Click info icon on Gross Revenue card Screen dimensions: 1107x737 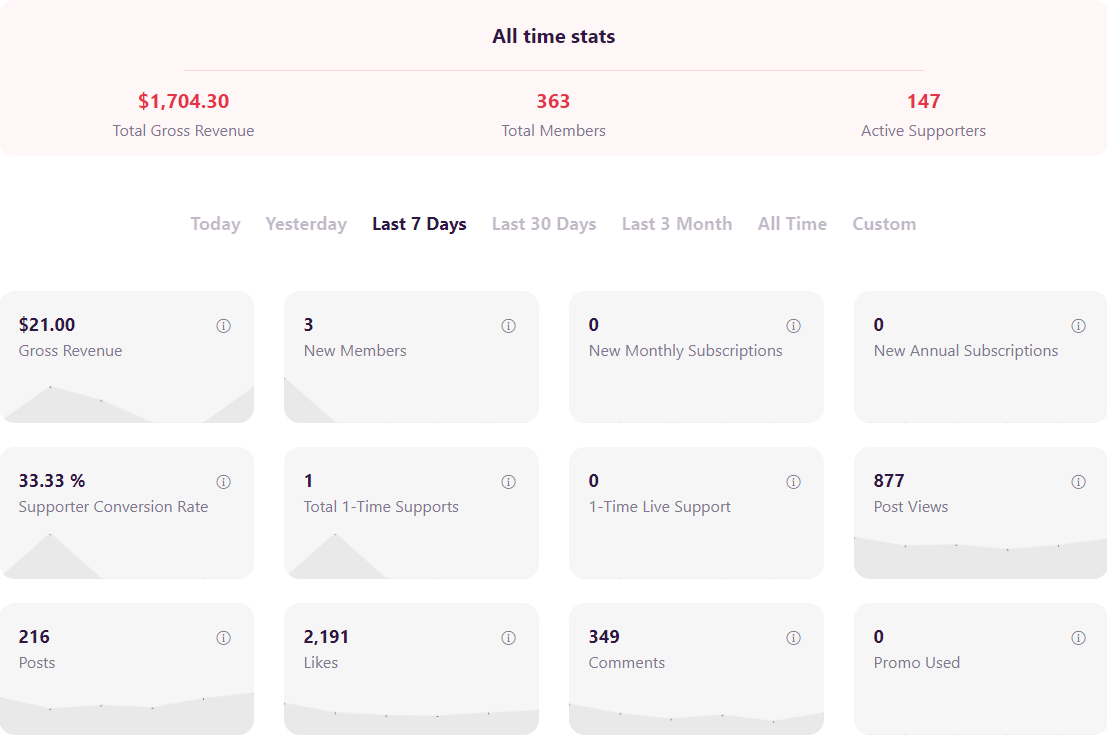[x=223, y=326]
